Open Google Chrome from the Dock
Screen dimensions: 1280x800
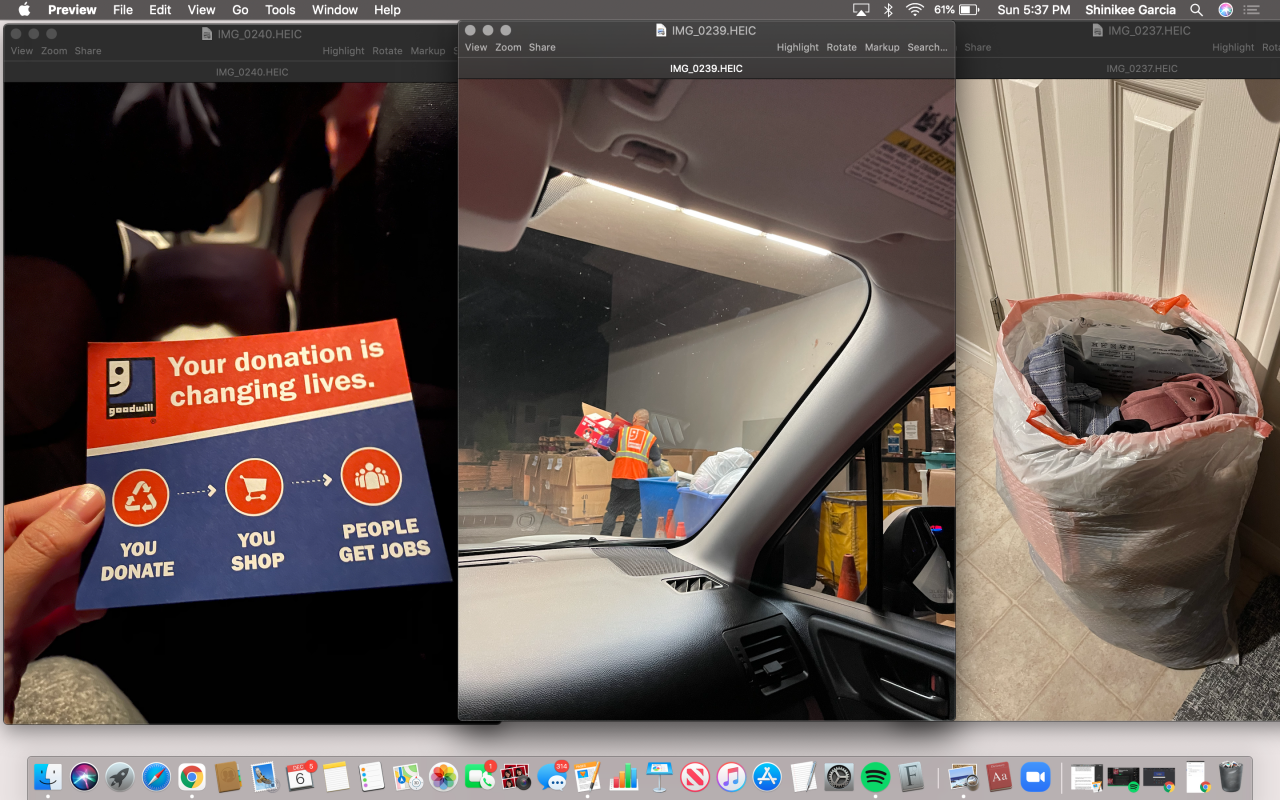[192, 776]
